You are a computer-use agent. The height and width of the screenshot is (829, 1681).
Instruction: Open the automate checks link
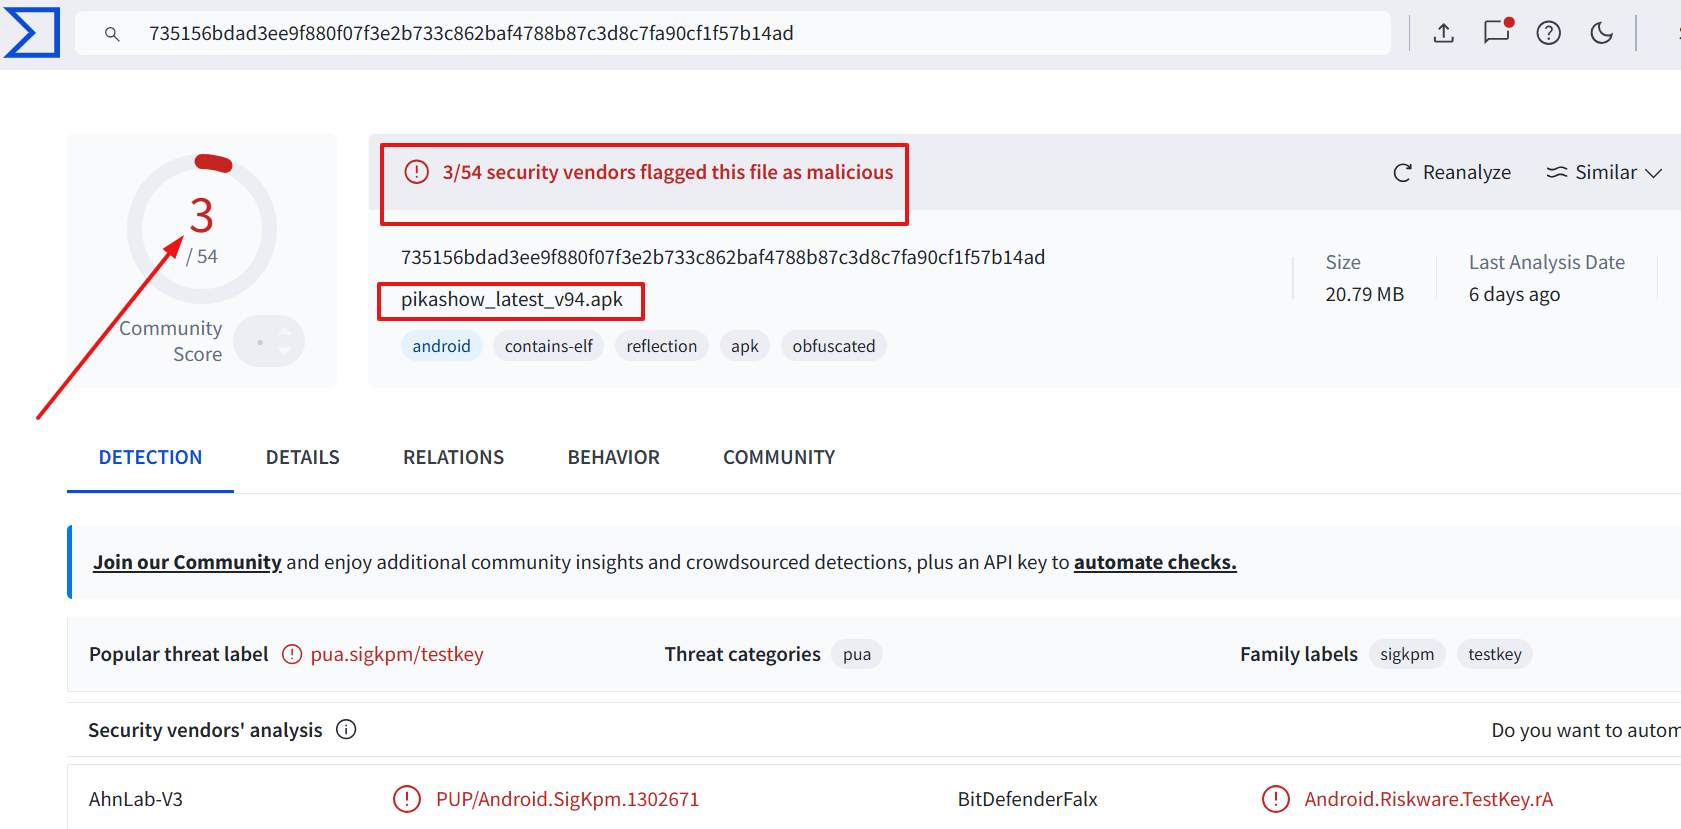click(1155, 562)
